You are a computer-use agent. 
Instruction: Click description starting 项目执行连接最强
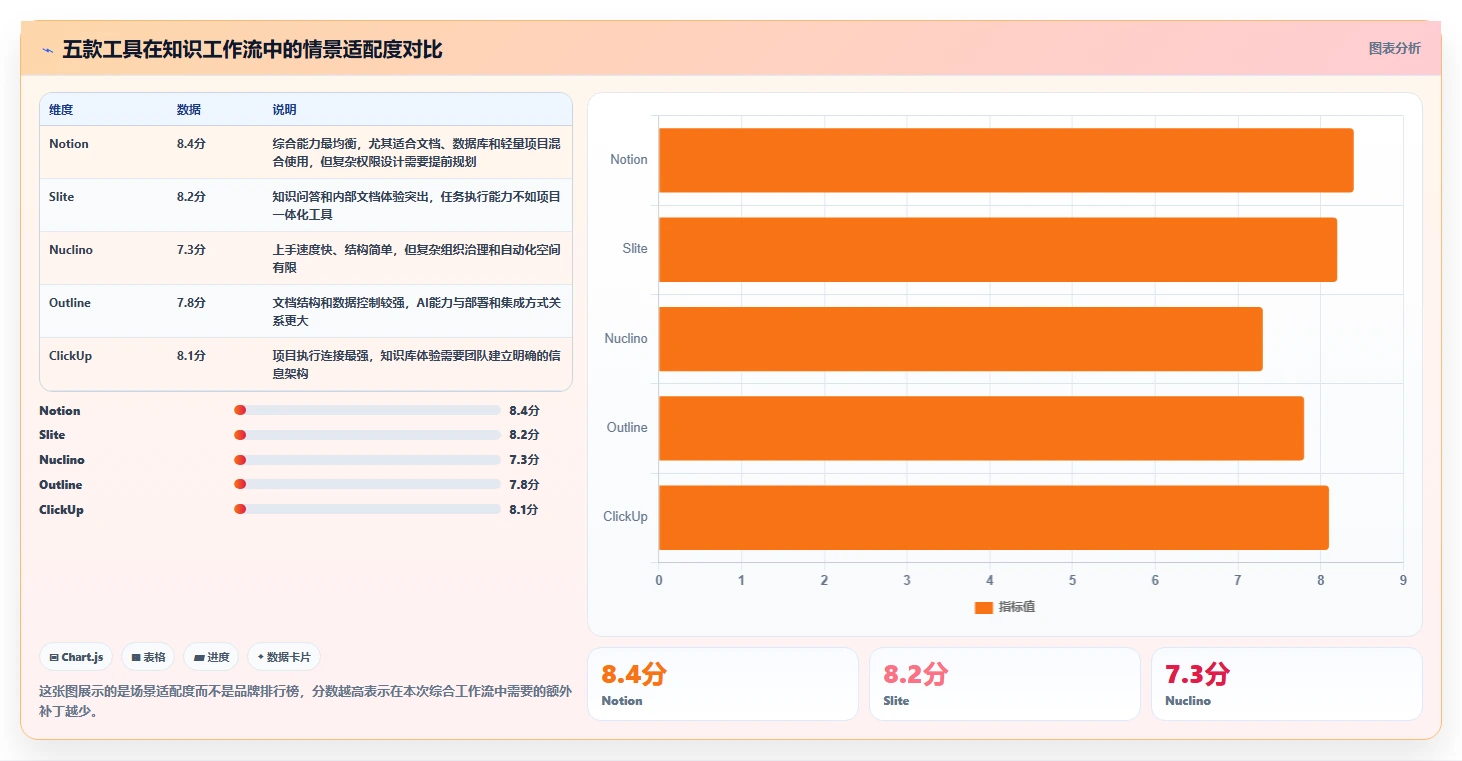pyautogui.click(x=417, y=365)
